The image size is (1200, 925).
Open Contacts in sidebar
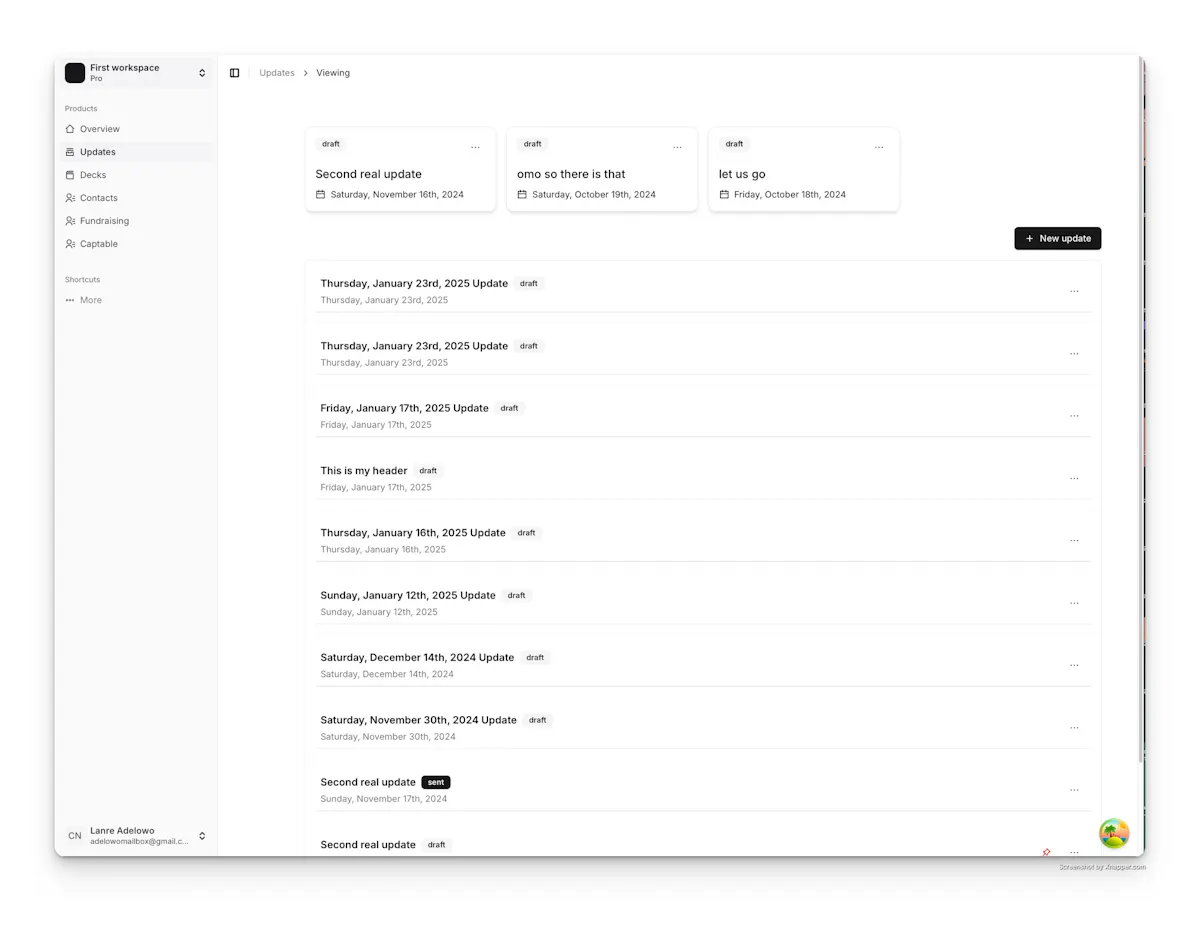135,198
